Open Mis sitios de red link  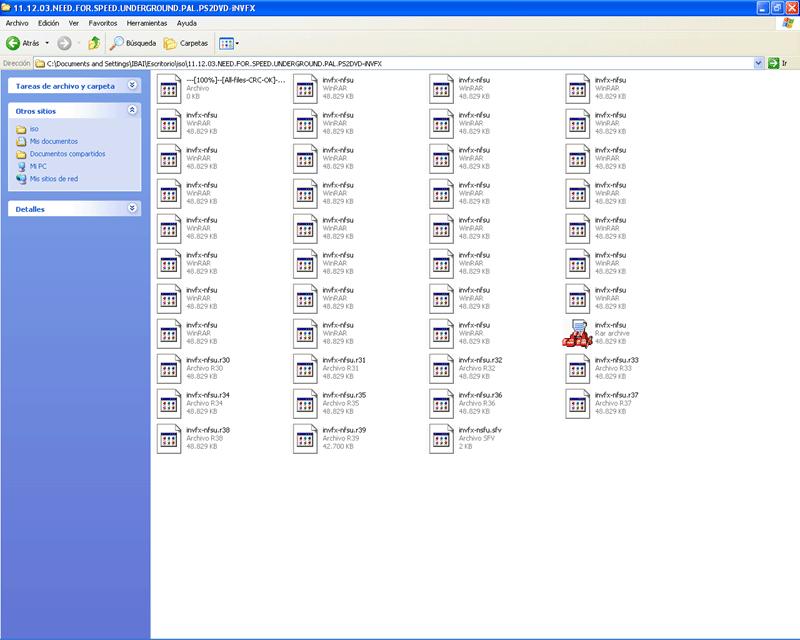click(x=54, y=179)
